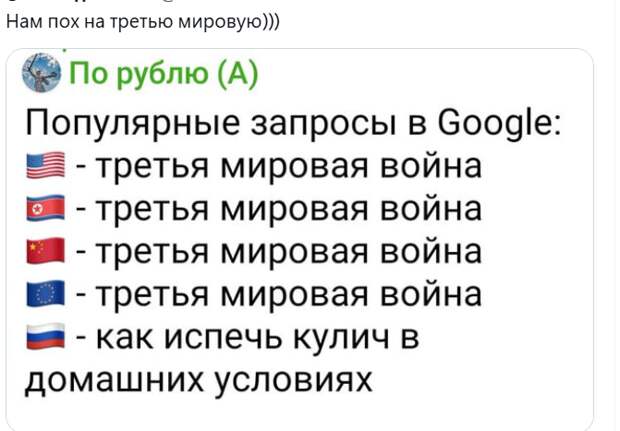The height and width of the screenshot is (431, 620).
Task: Click the word как after the Russia flag
Action: pos(125,337)
